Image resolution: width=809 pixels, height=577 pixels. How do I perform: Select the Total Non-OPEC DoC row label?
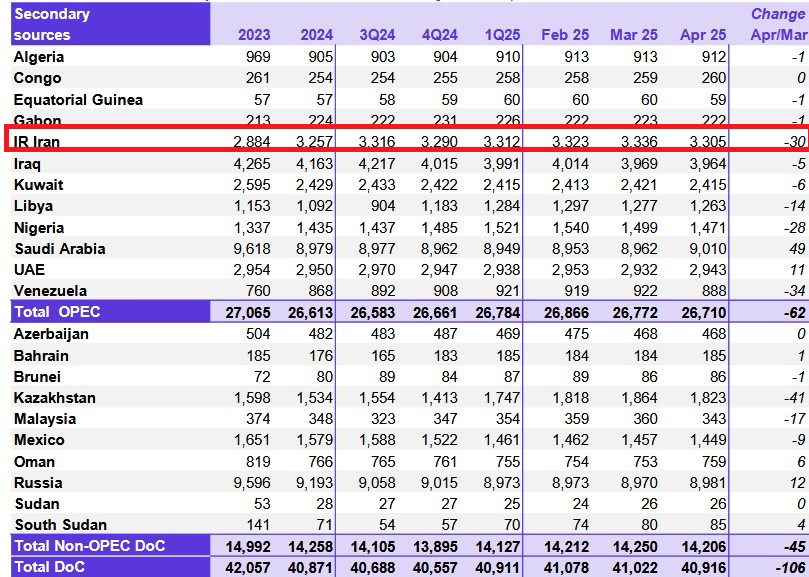[x=88, y=546]
